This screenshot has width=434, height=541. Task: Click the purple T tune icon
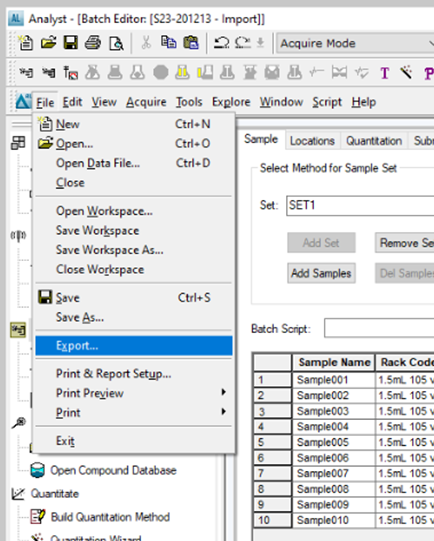tap(385, 73)
